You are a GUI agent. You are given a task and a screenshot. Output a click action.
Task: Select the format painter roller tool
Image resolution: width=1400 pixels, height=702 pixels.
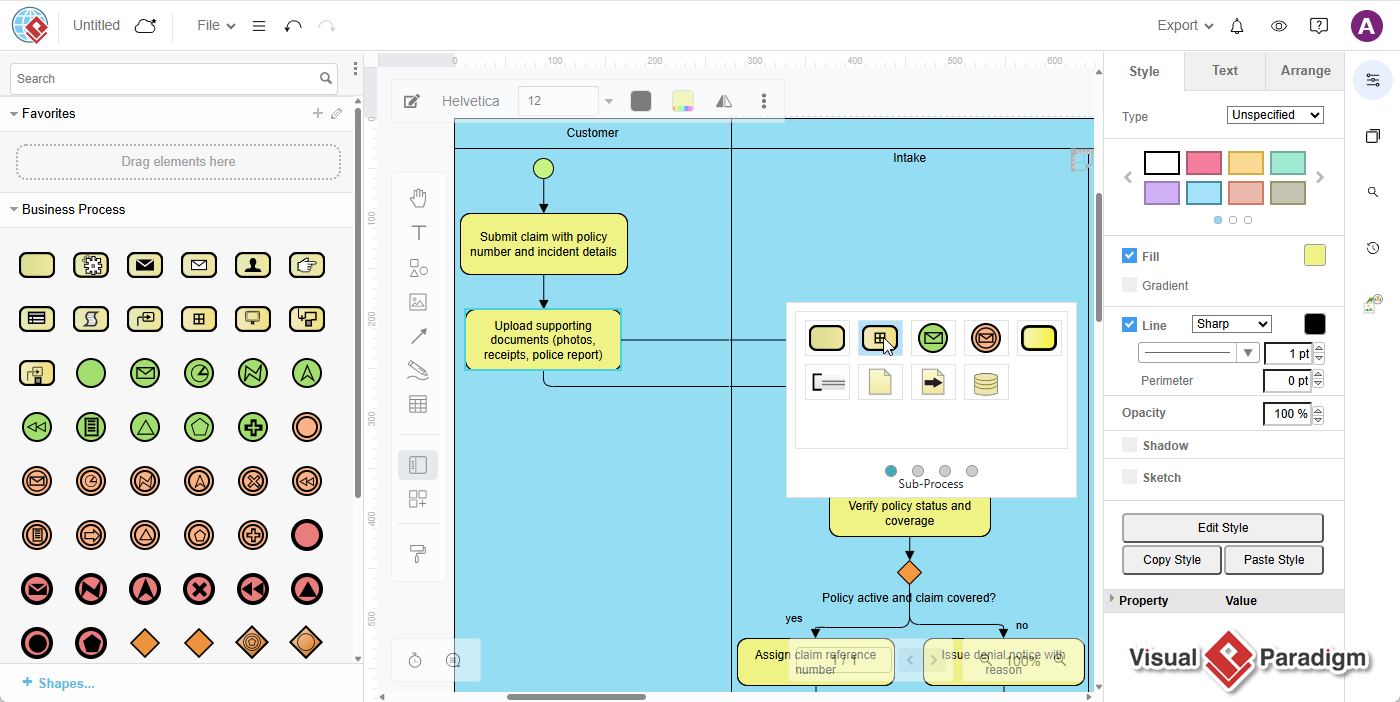click(418, 554)
